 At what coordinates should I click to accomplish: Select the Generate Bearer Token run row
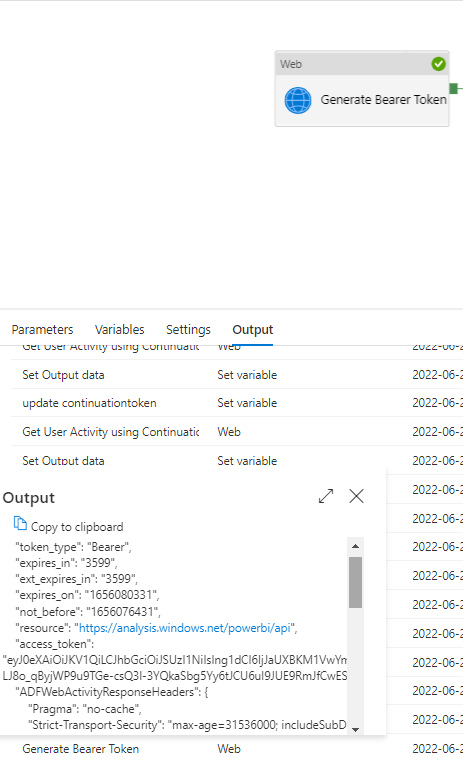tap(237, 748)
